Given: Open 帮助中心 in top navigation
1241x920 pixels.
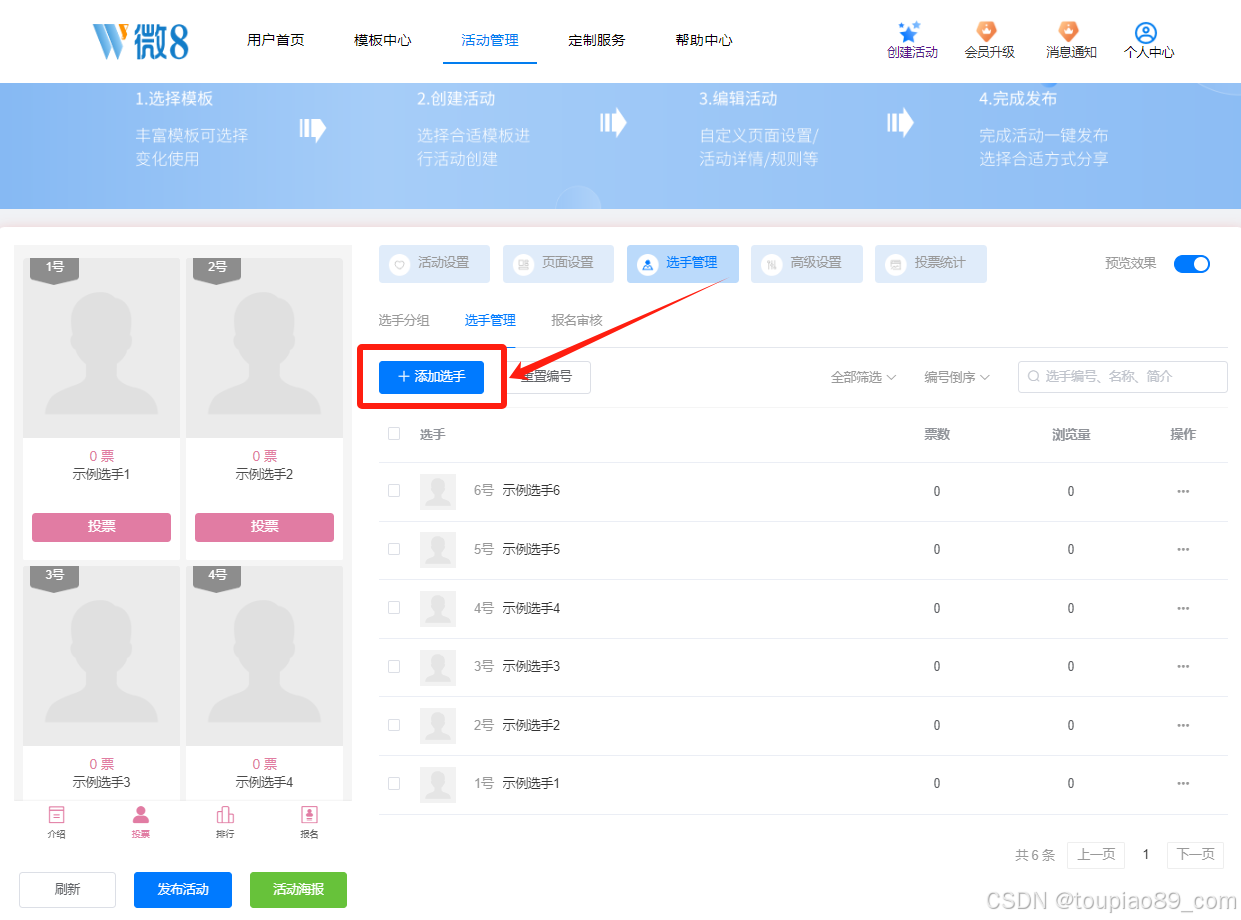Looking at the screenshot, I should click(704, 41).
